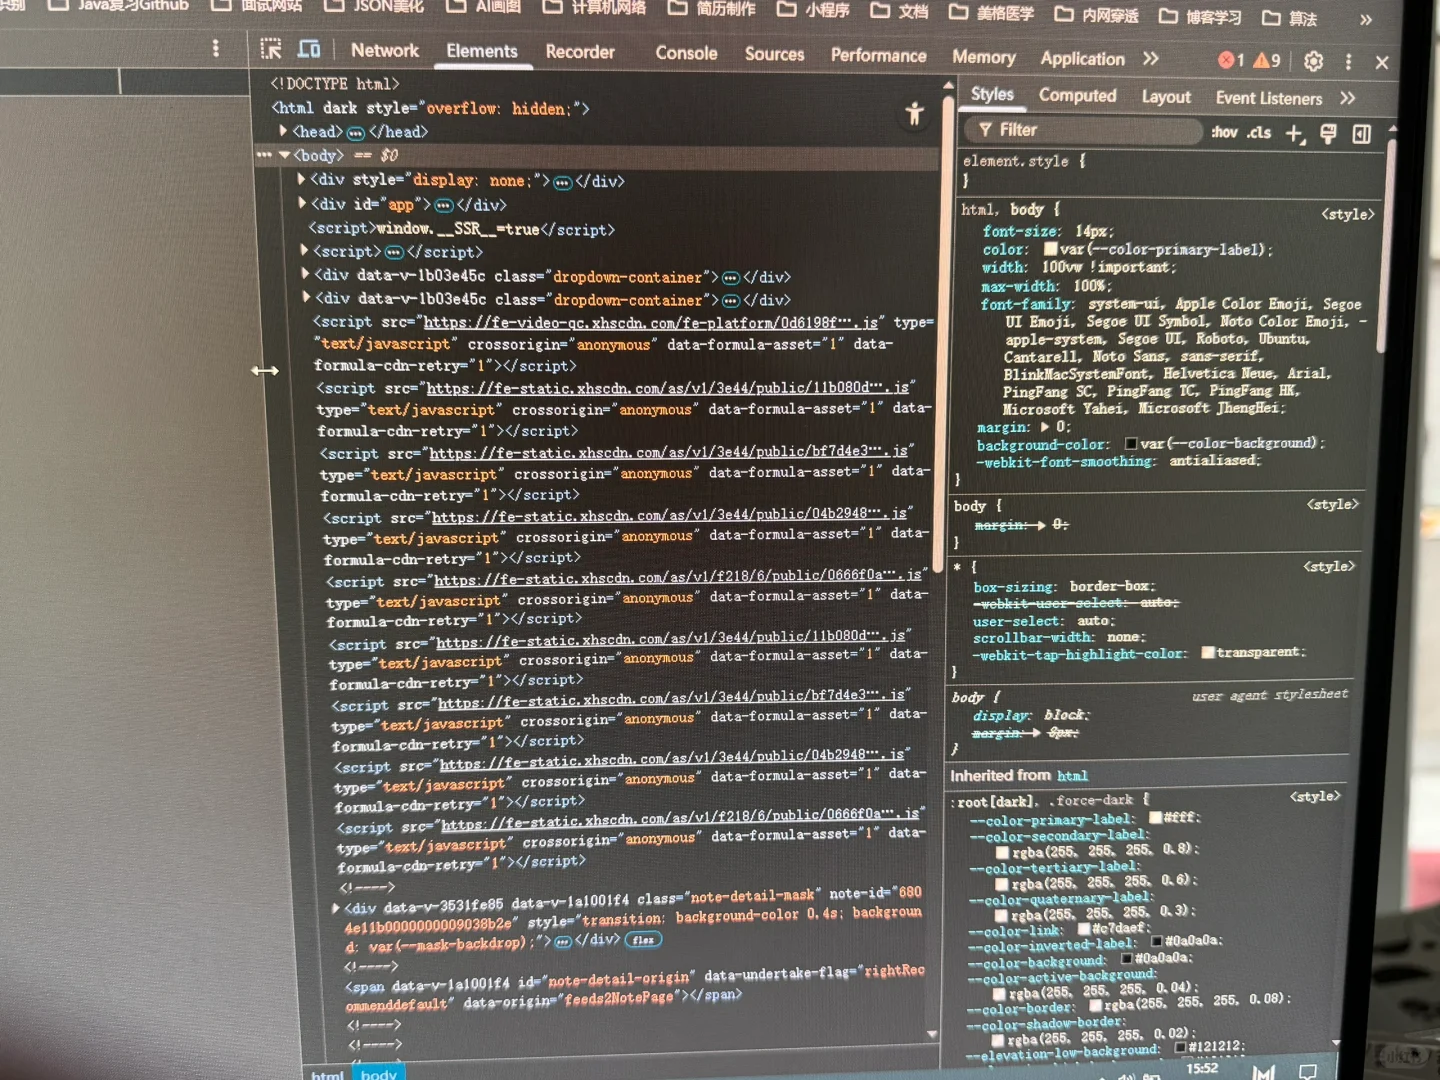
Task: Open the Memory tab
Action: pyautogui.click(x=983, y=58)
